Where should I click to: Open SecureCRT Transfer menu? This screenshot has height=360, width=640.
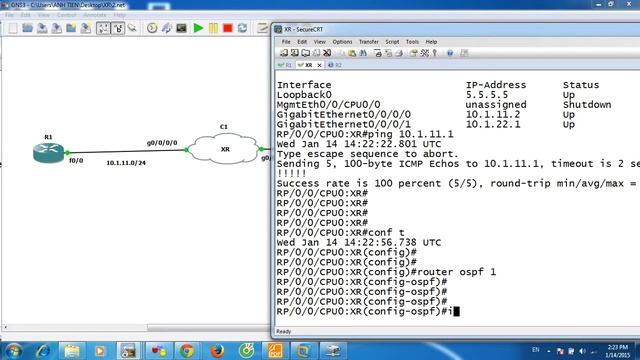(369, 42)
